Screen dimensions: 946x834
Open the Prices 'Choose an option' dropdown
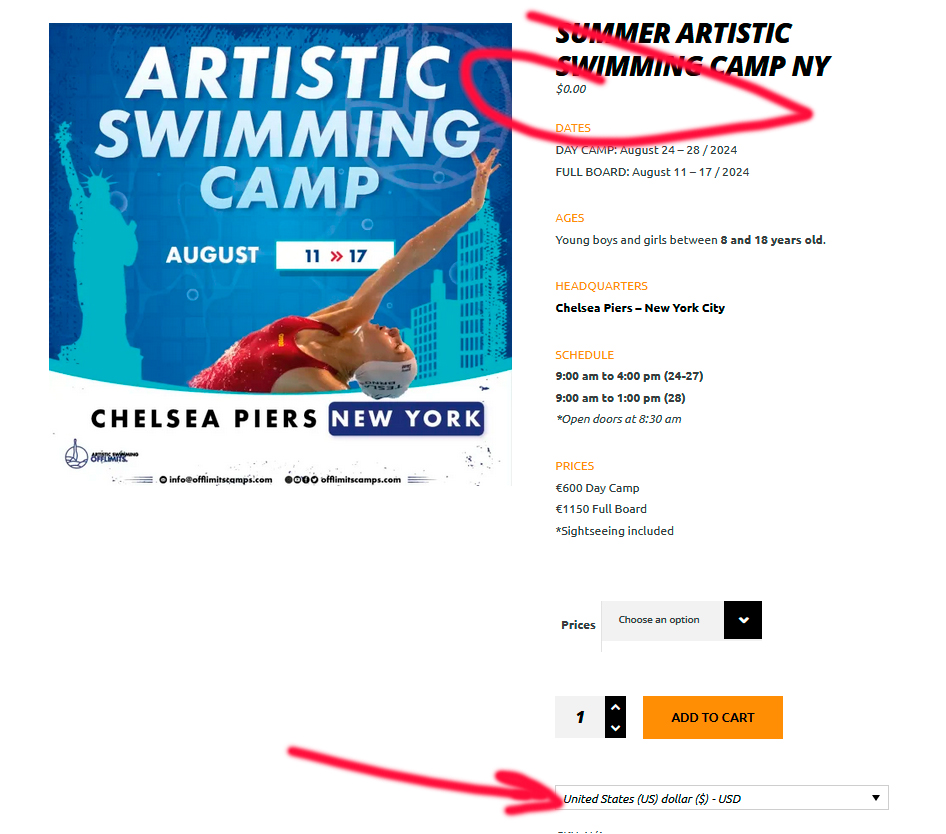(x=681, y=620)
